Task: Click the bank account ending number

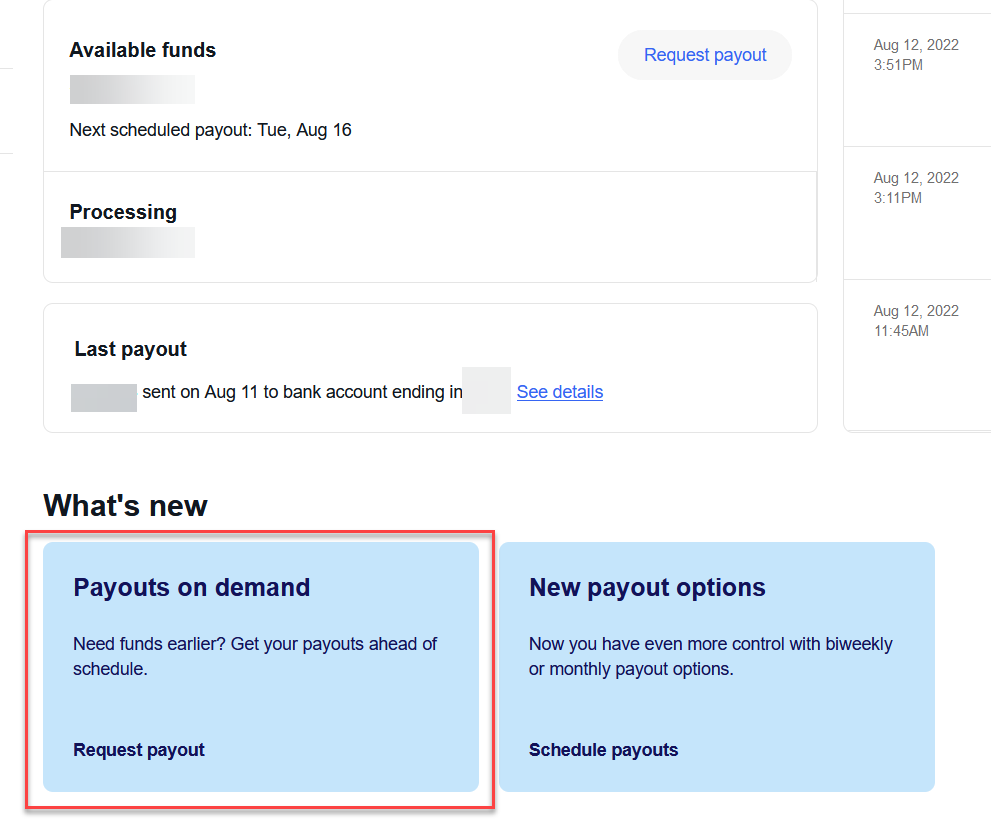Action: coord(486,390)
